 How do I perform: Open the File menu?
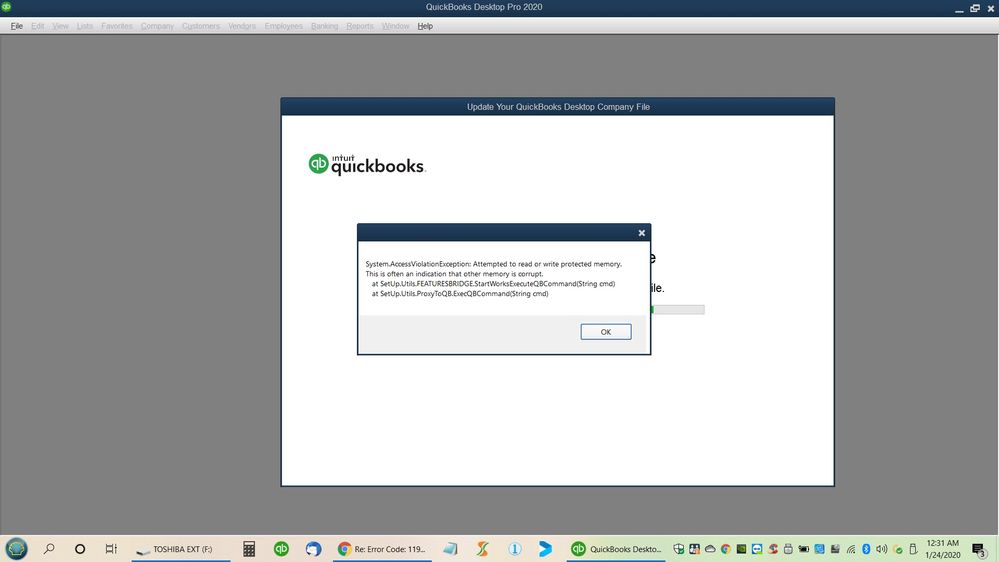click(17, 26)
